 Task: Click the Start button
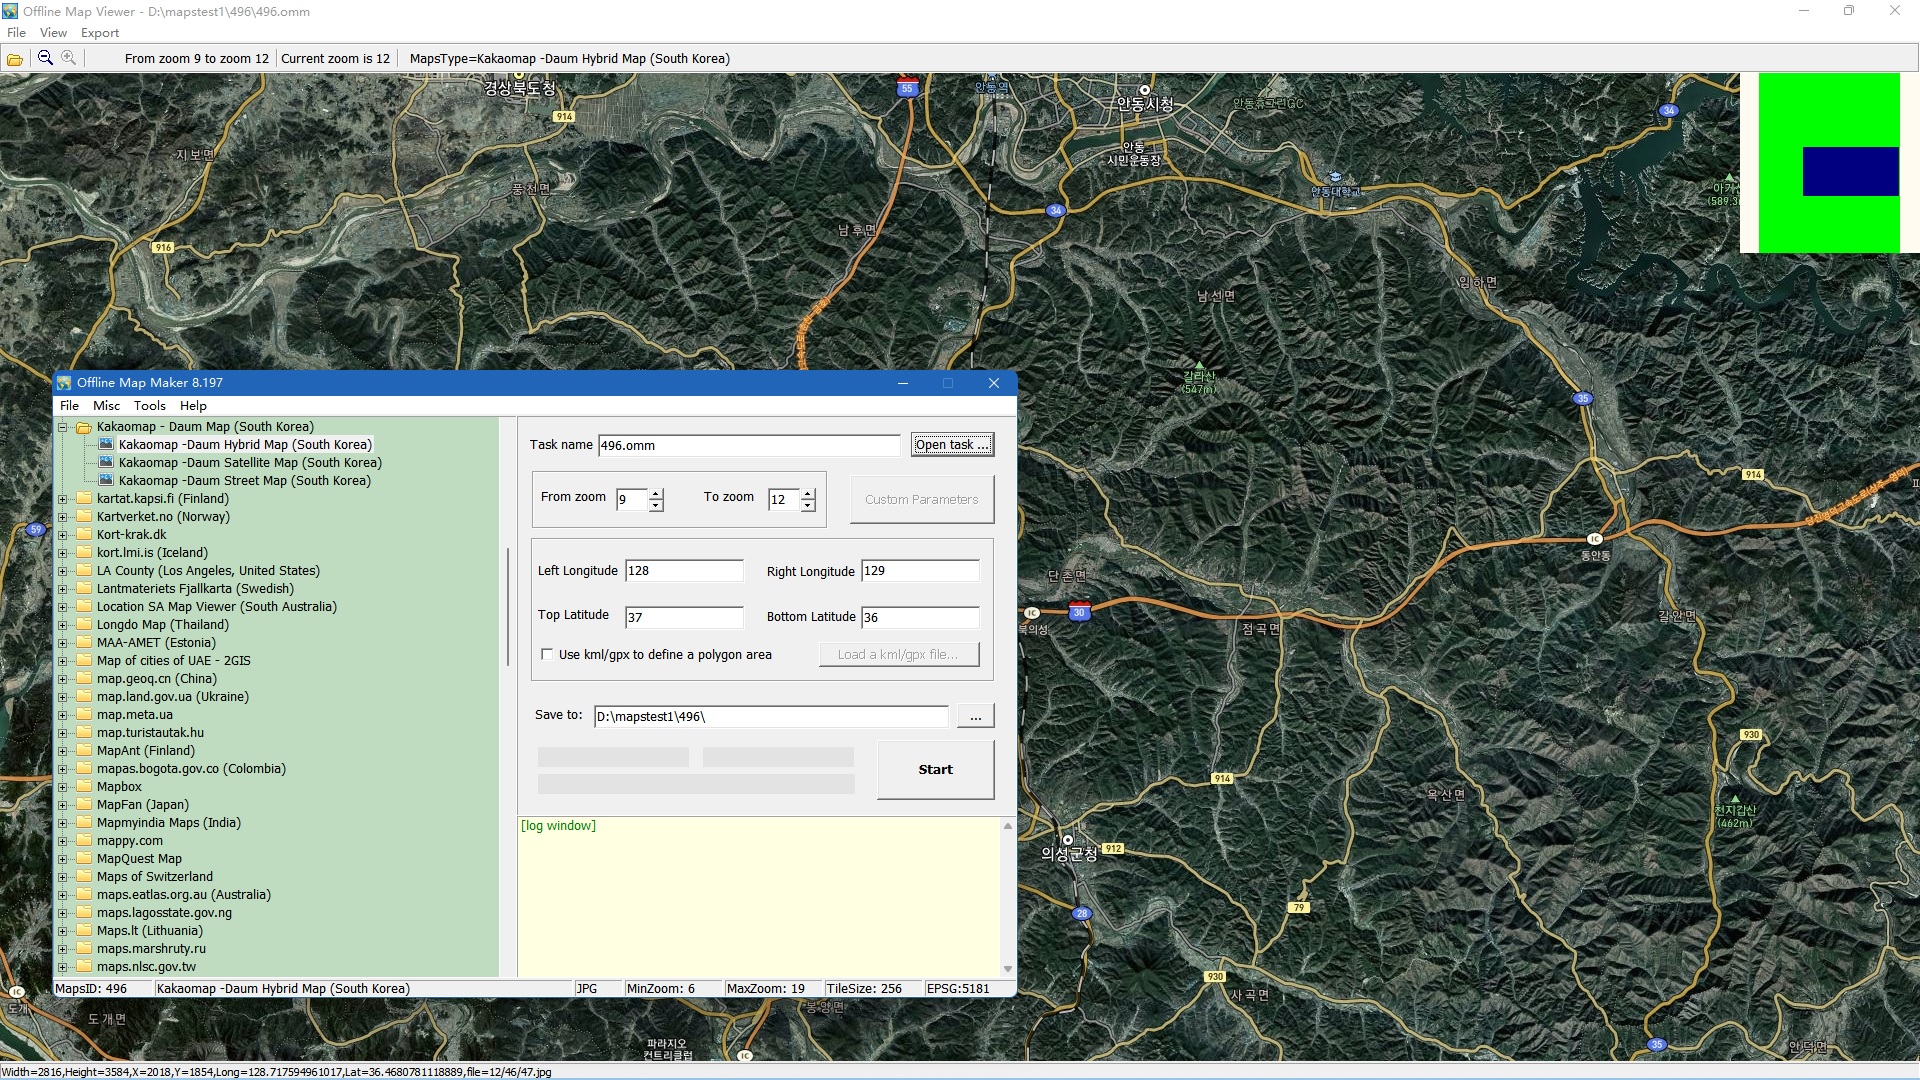coord(936,770)
